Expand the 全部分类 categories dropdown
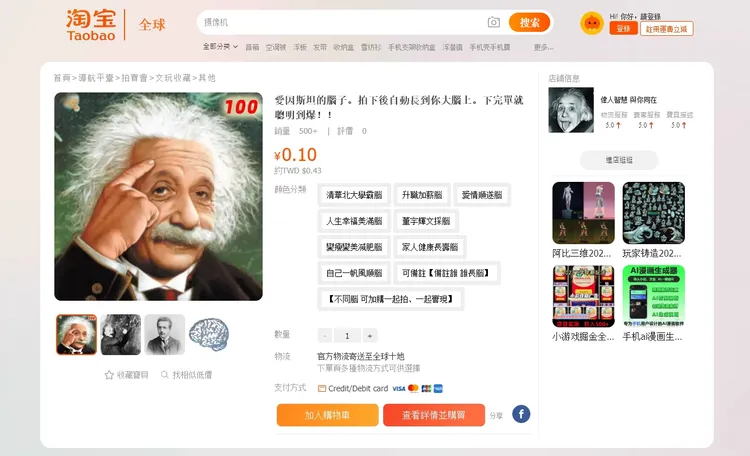The height and width of the screenshot is (456, 750). coord(220,46)
